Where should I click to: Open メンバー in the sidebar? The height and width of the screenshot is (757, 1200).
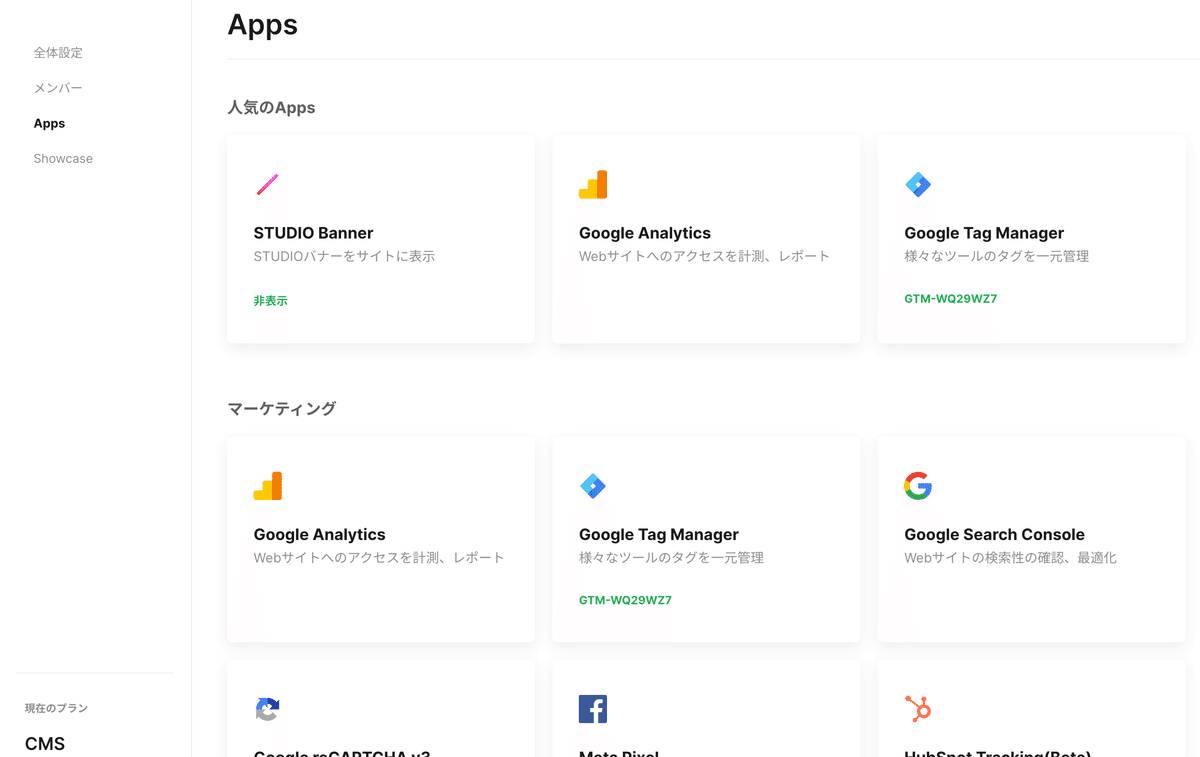coord(58,88)
